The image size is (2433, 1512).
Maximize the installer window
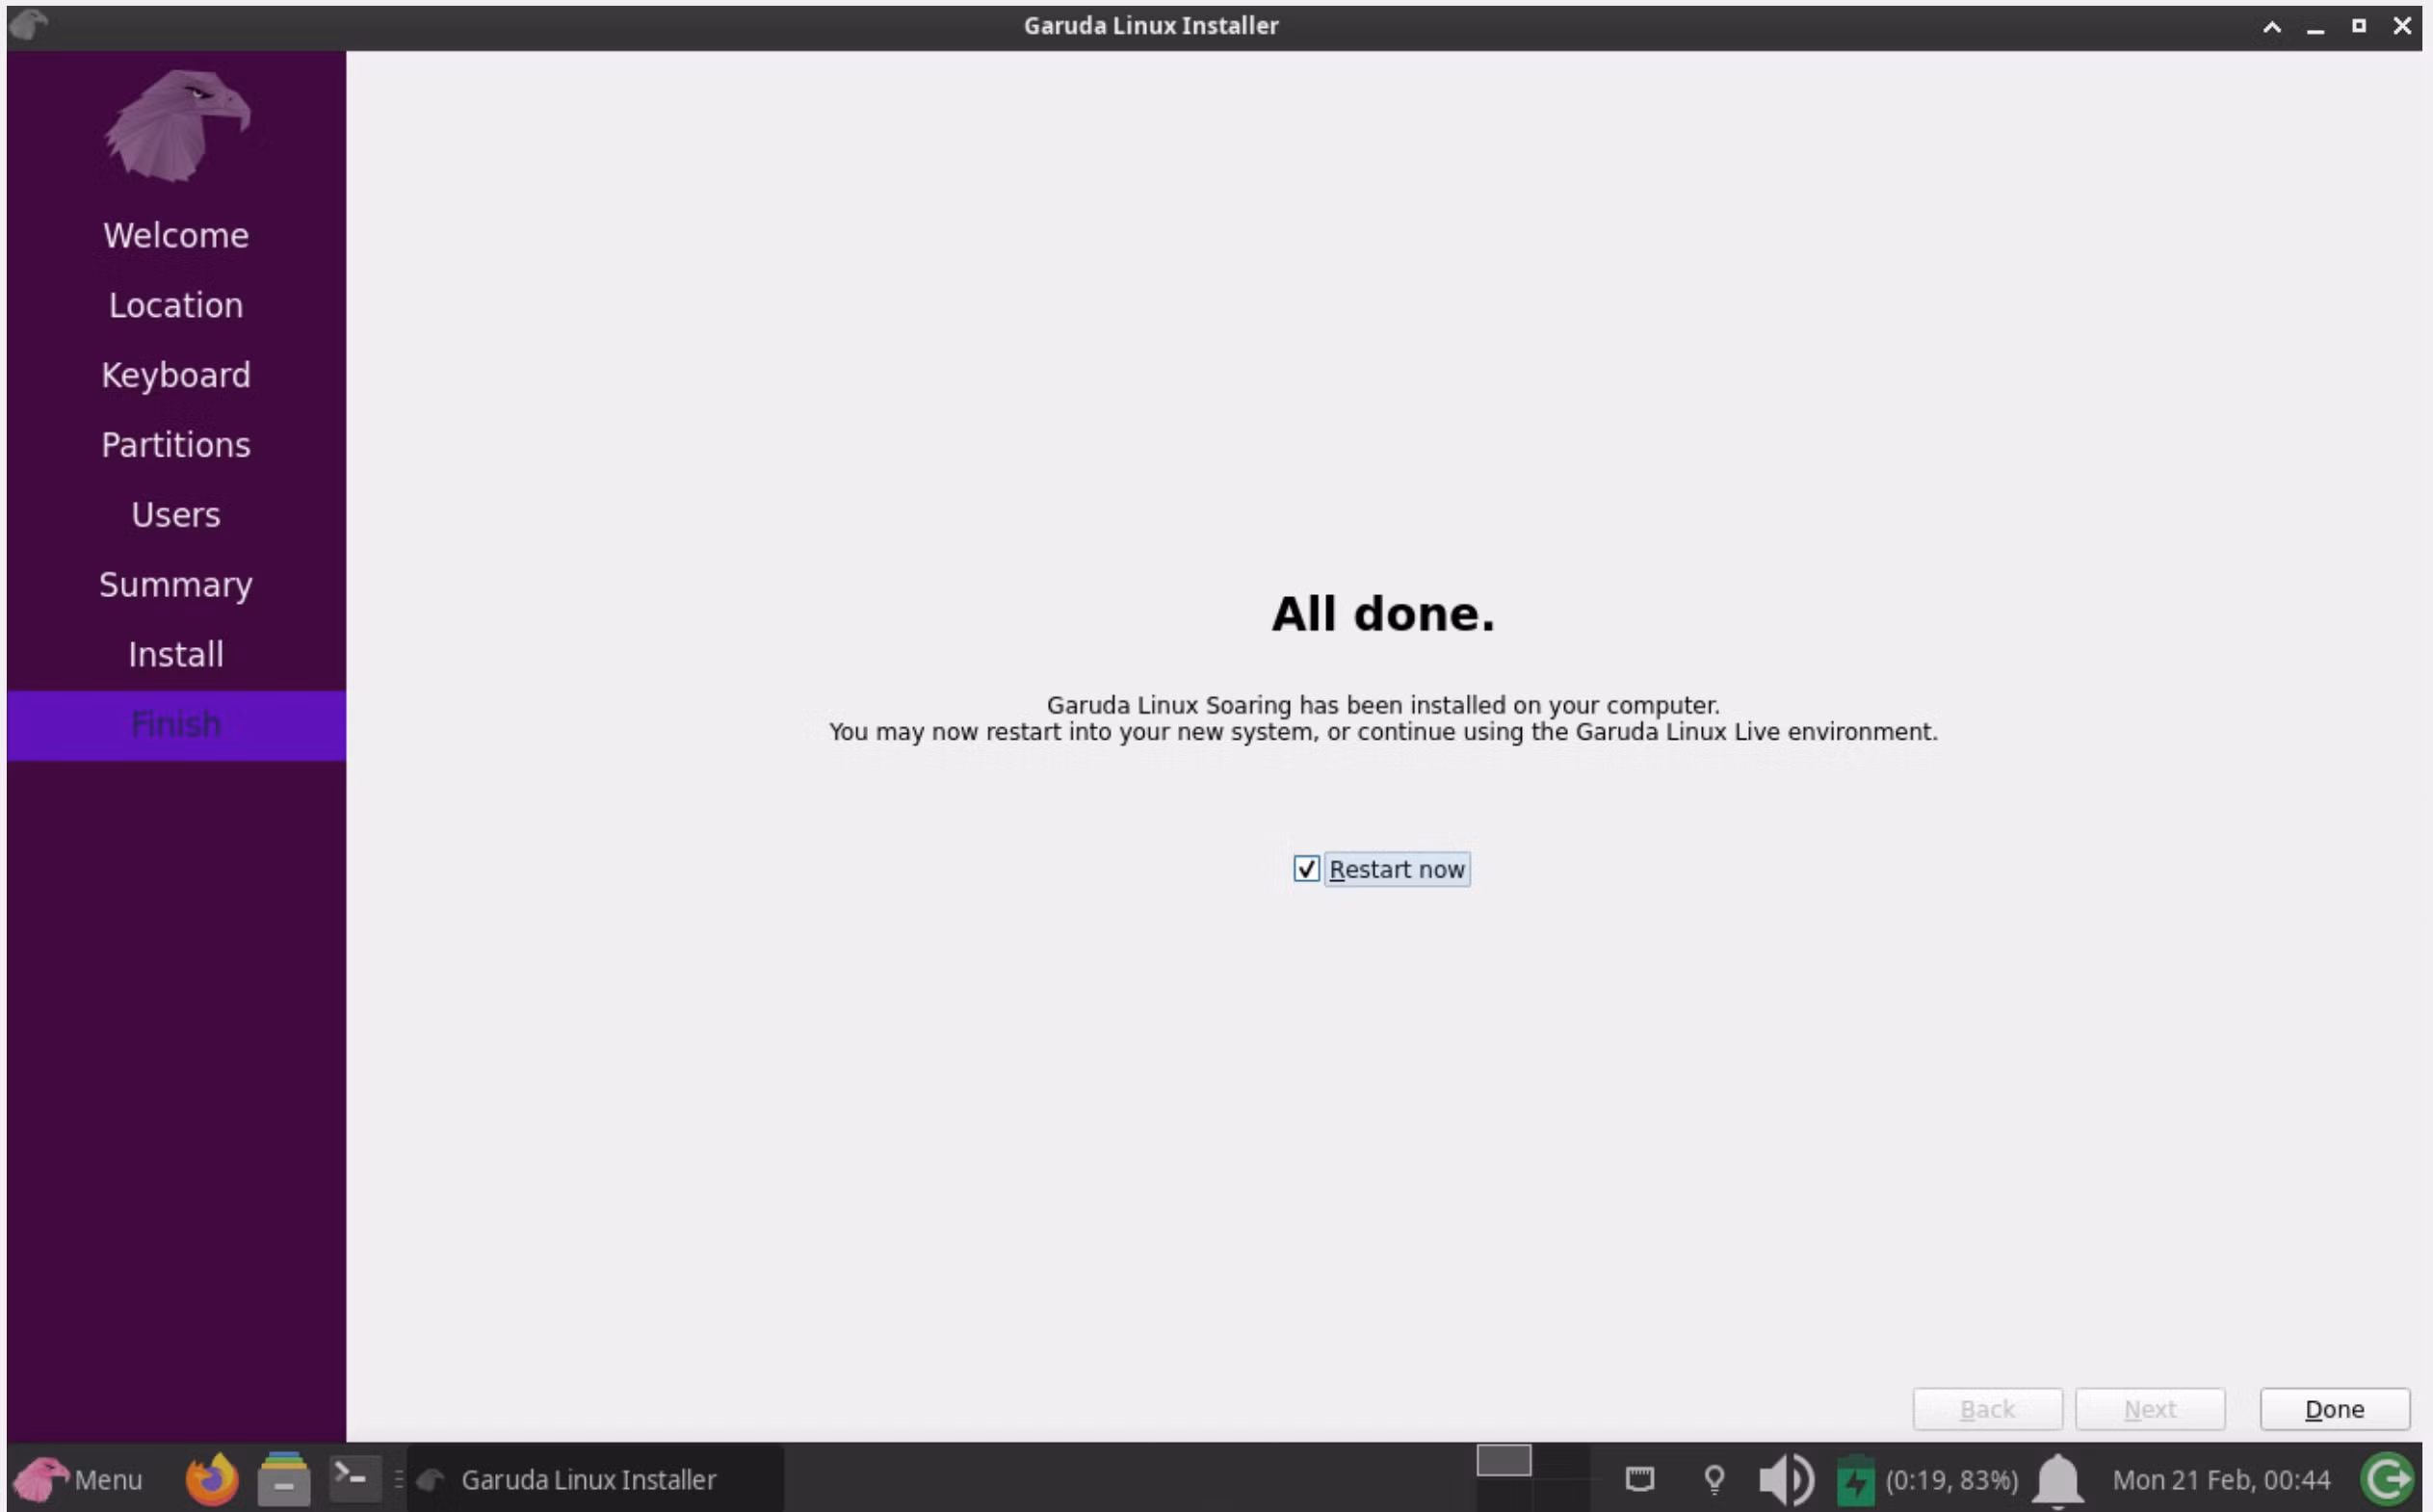click(2359, 26)
